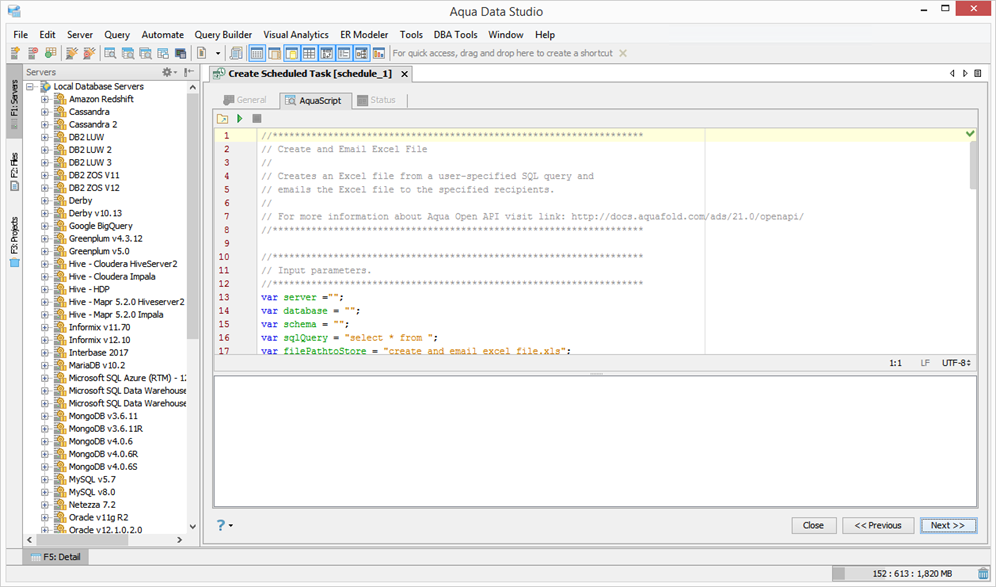Click the LF line ending indicator

tap(925, 363)
